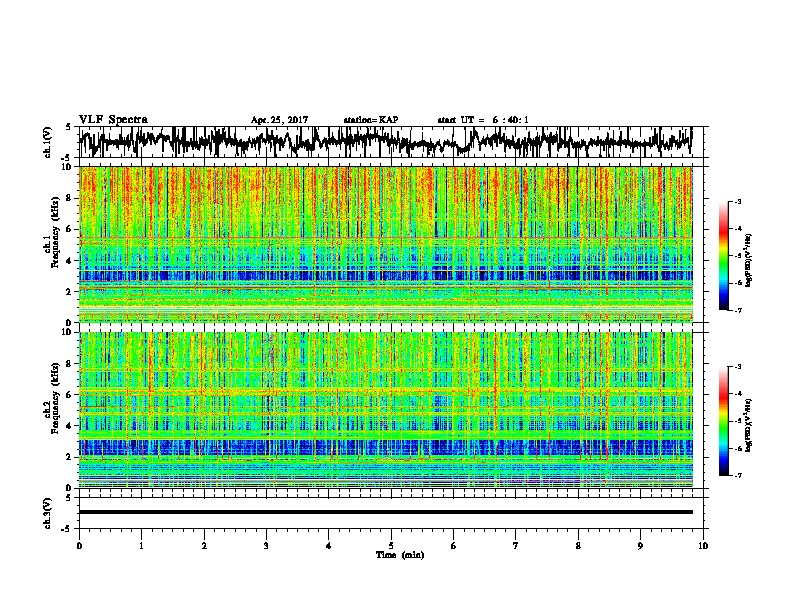Click the '10' kHz tick on ch.1 spectrogram

coord(67,167)
